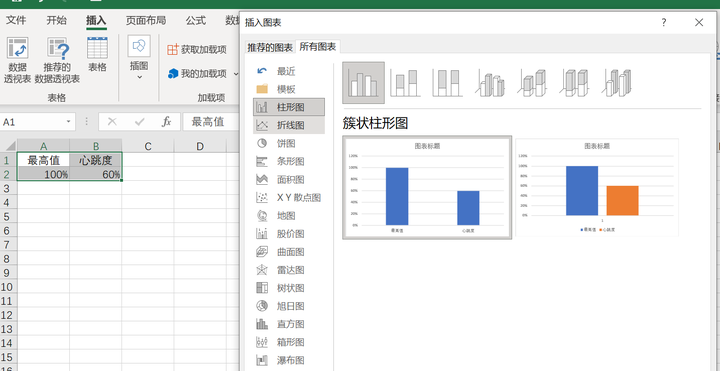
Task: Switch to Recommended Charts (推荐的图表) tab
Action: 270,47
